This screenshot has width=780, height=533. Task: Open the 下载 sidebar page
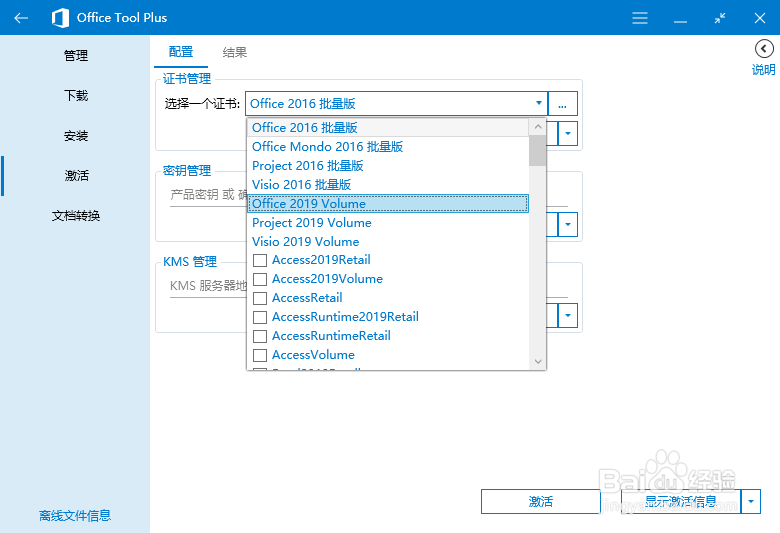click(76, 96)
